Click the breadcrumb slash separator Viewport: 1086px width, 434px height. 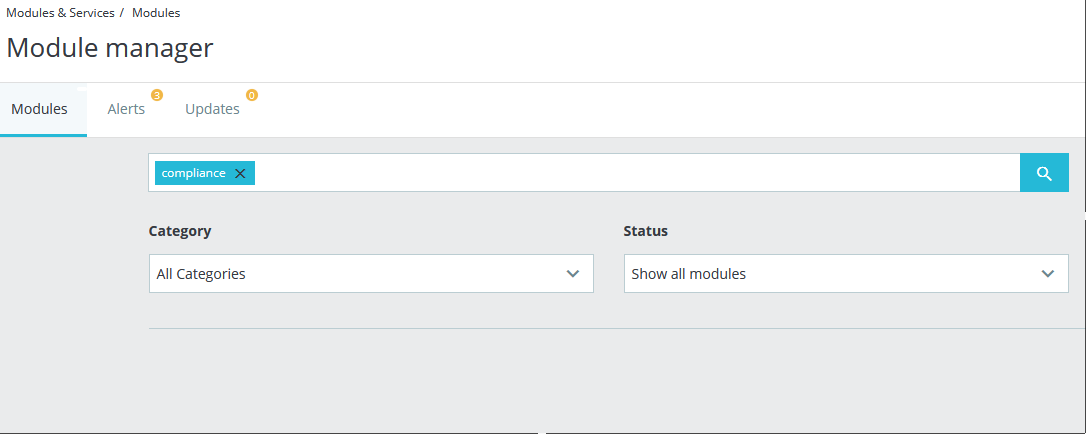[121, 13]
